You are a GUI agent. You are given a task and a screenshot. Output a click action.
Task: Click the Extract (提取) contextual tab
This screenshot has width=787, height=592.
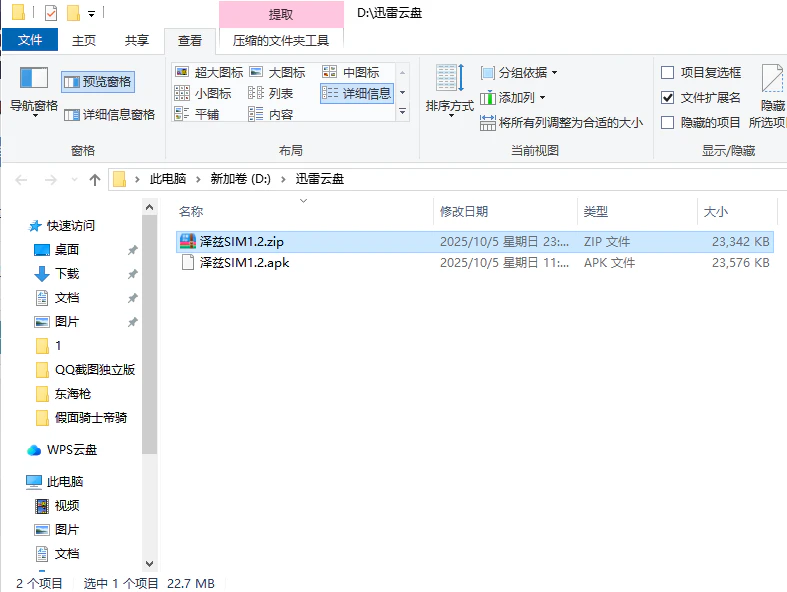[x=281, y=14]
